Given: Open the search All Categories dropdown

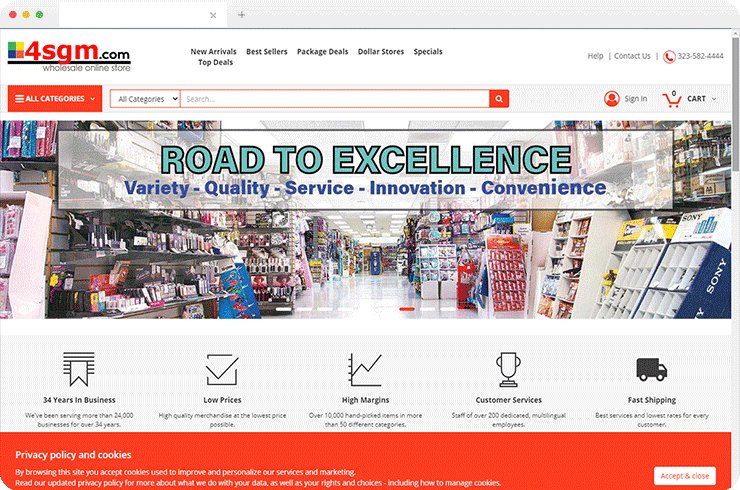Looking at the screenshot, I should click(145, 99).
